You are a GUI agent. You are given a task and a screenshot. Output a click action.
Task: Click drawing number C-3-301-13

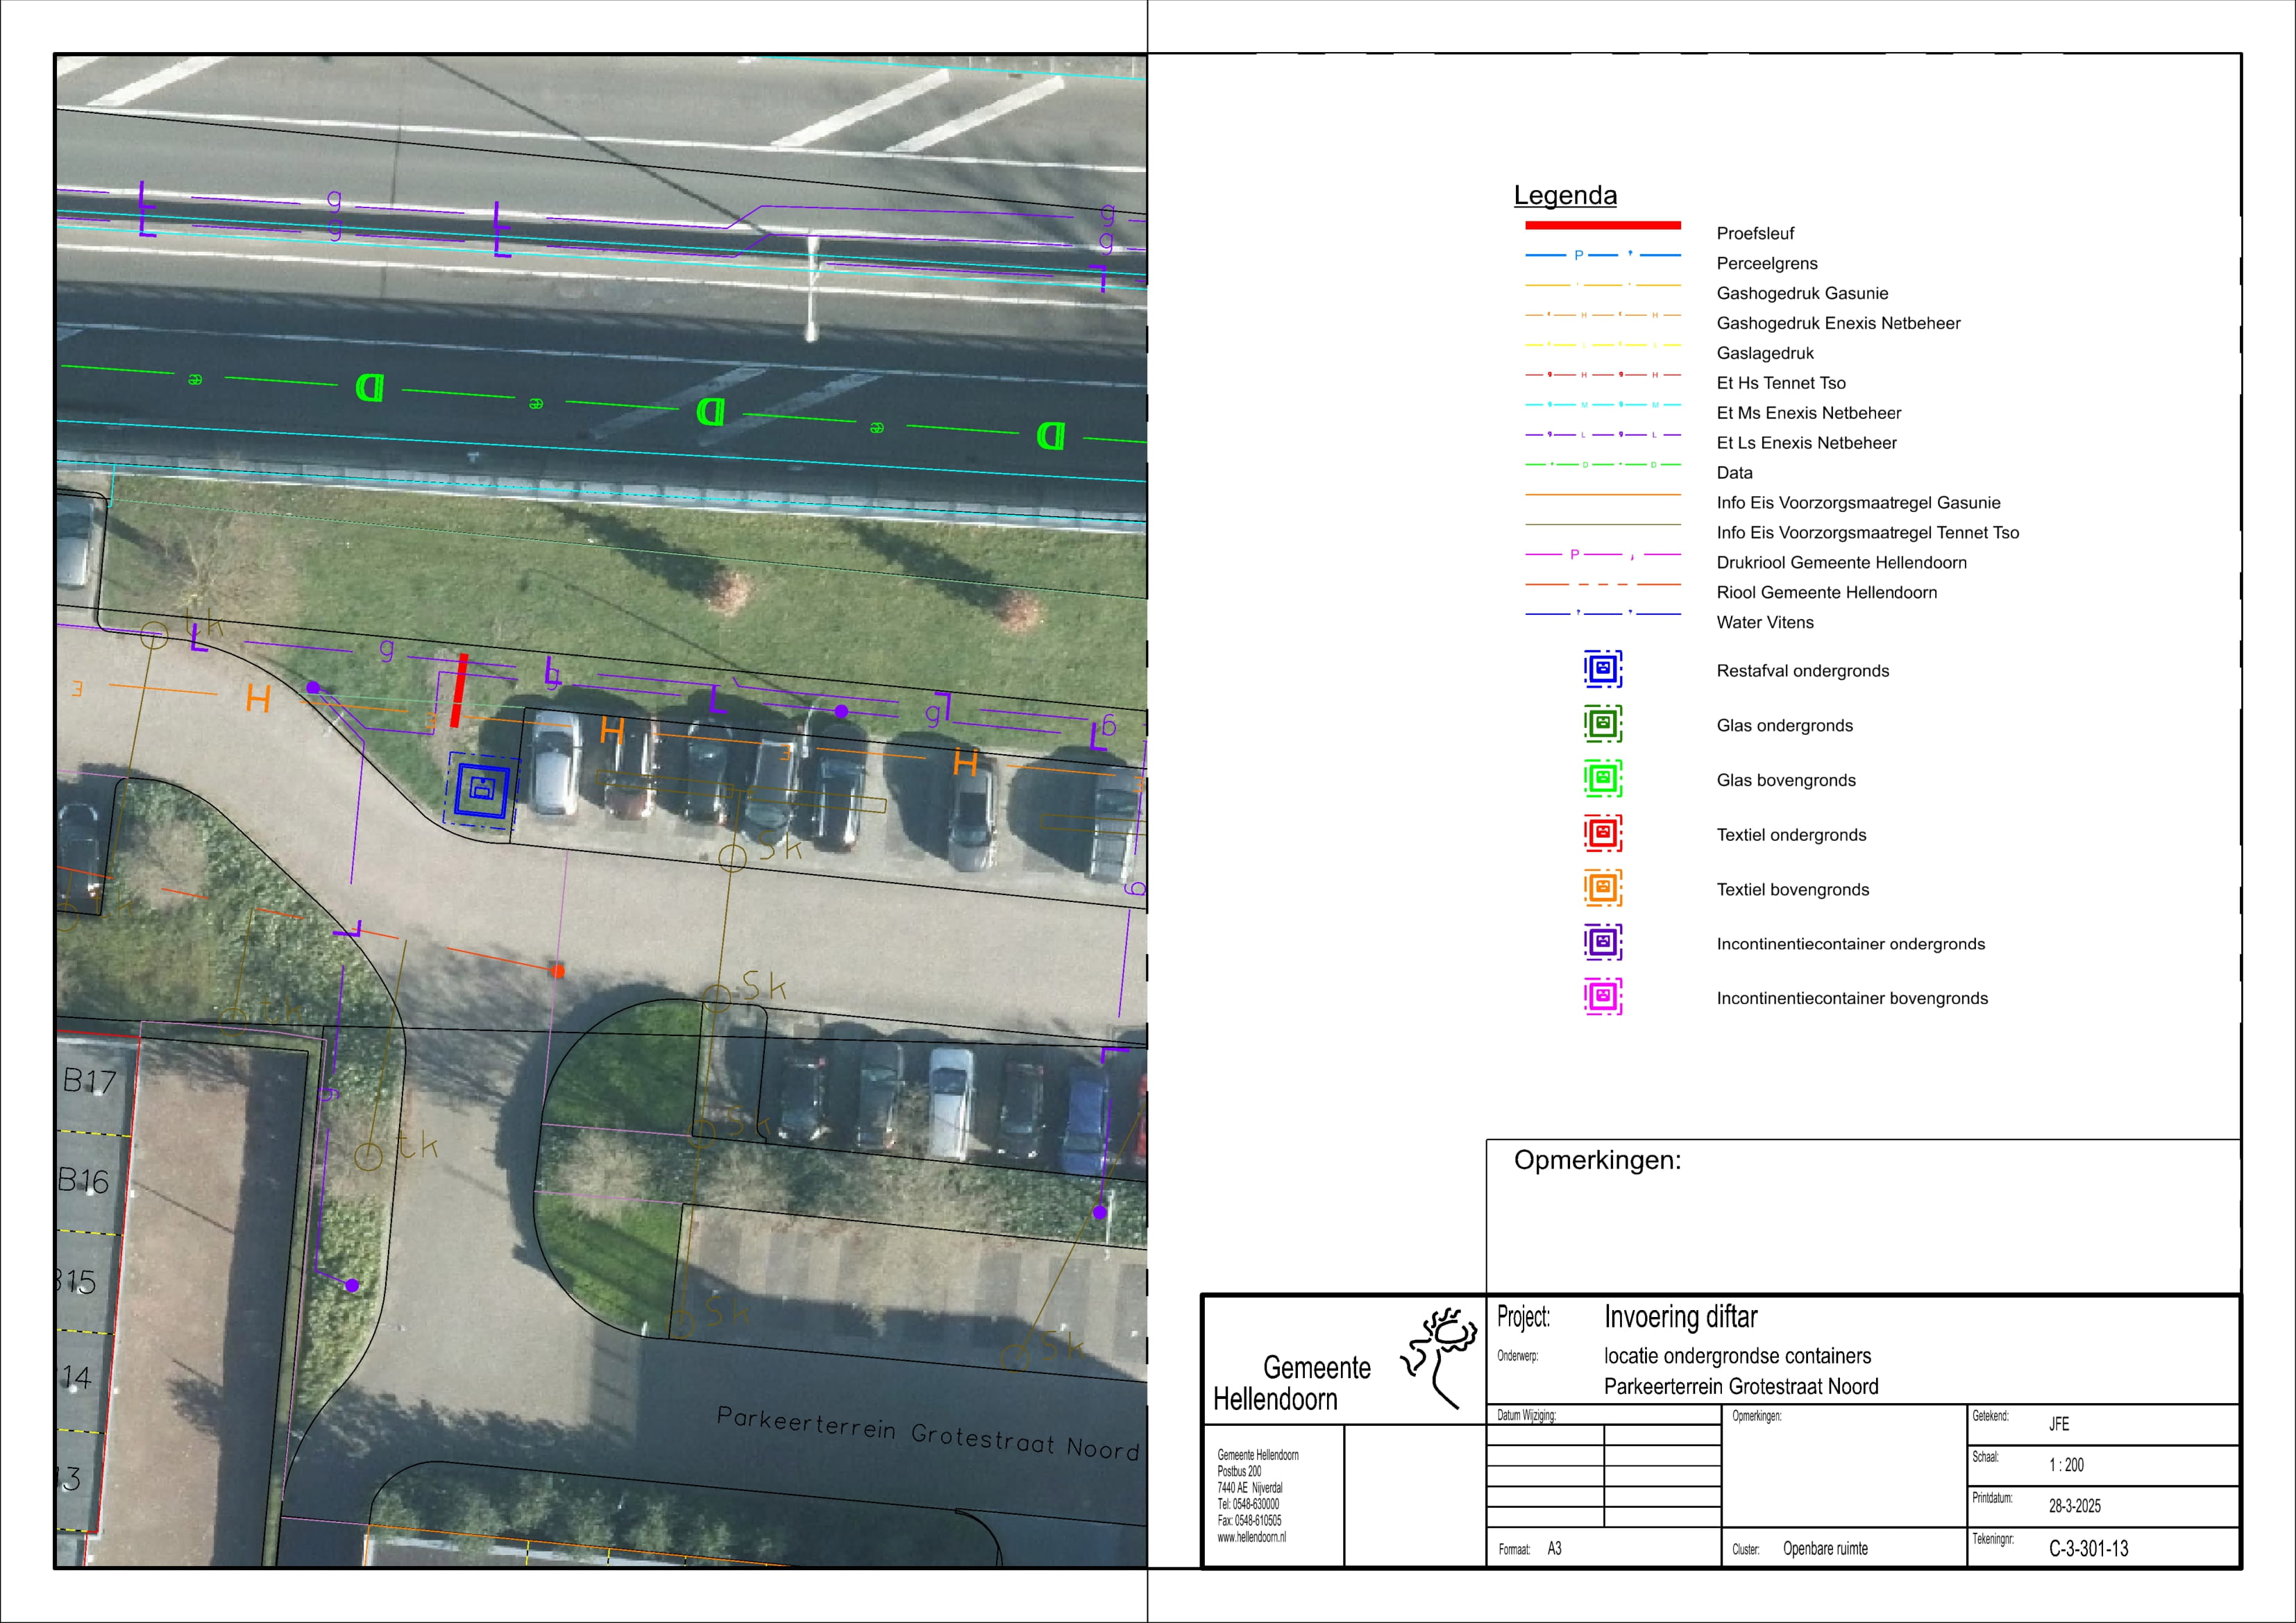[x=2088, y=1549]
